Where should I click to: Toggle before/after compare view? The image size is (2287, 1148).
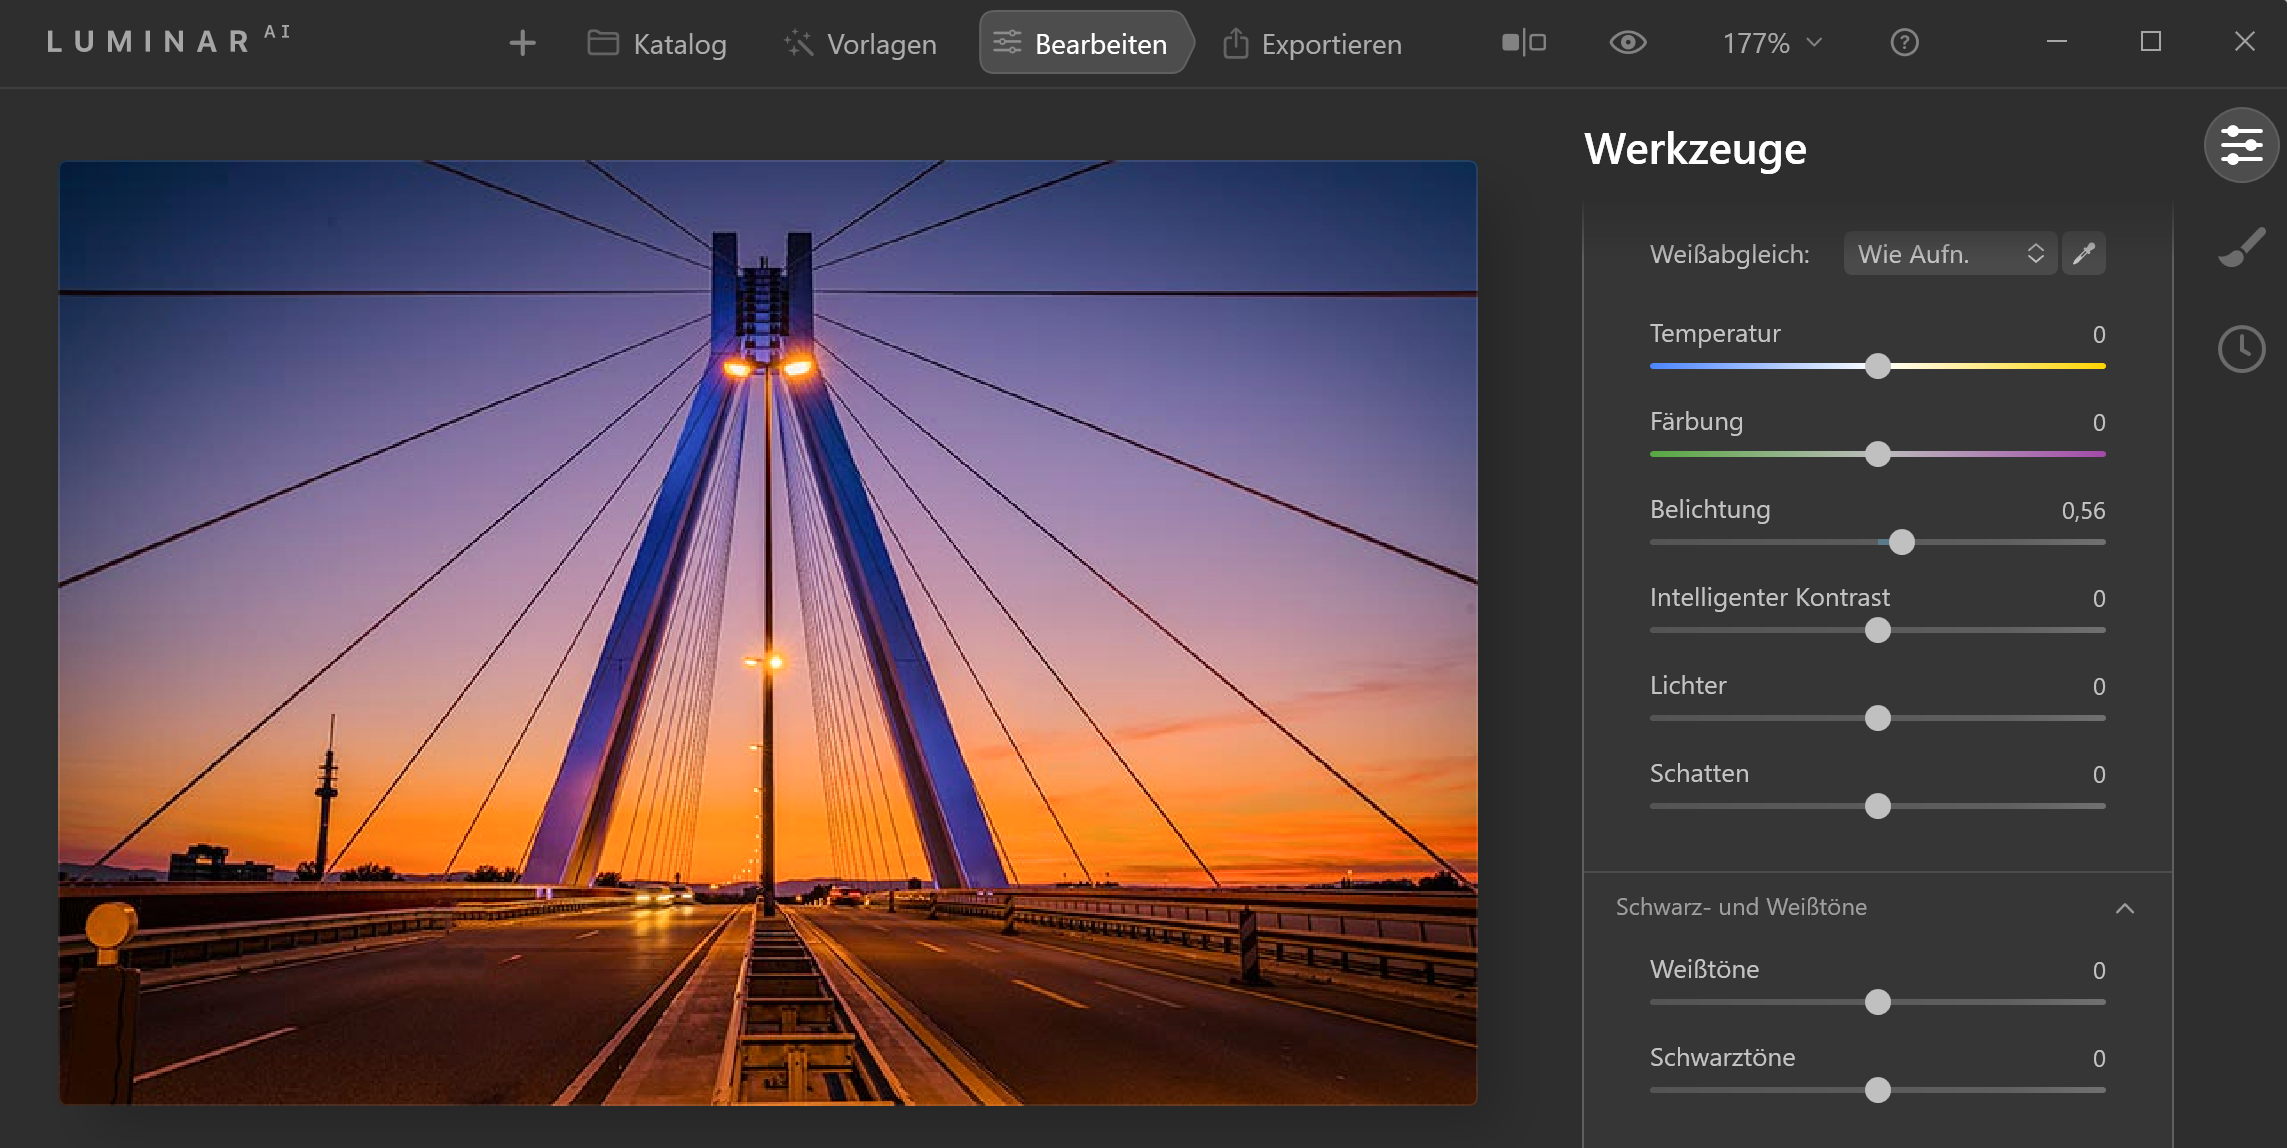point(1524,43)
